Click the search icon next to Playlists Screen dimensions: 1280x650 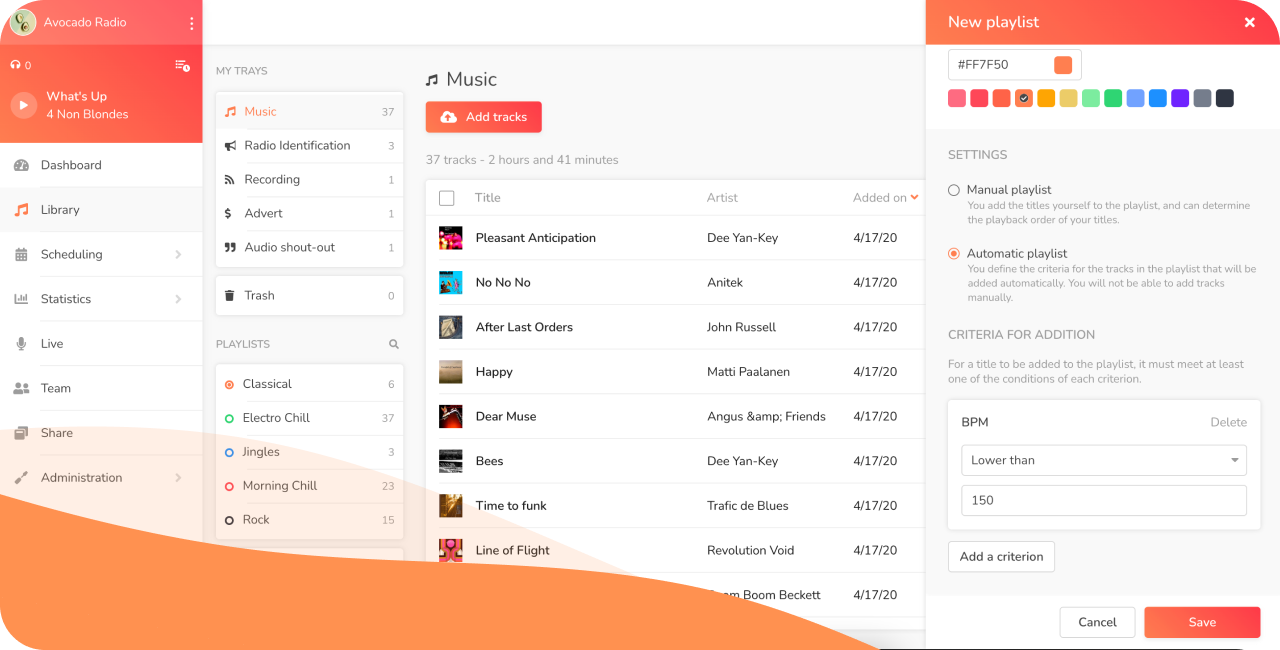(x=394, y=344)
